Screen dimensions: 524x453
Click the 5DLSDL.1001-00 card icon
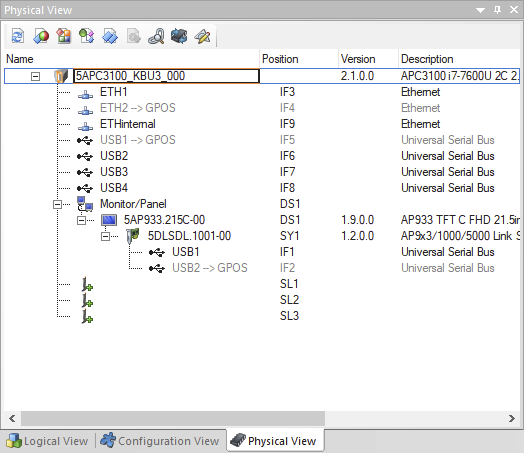click(x=133, y=236)
